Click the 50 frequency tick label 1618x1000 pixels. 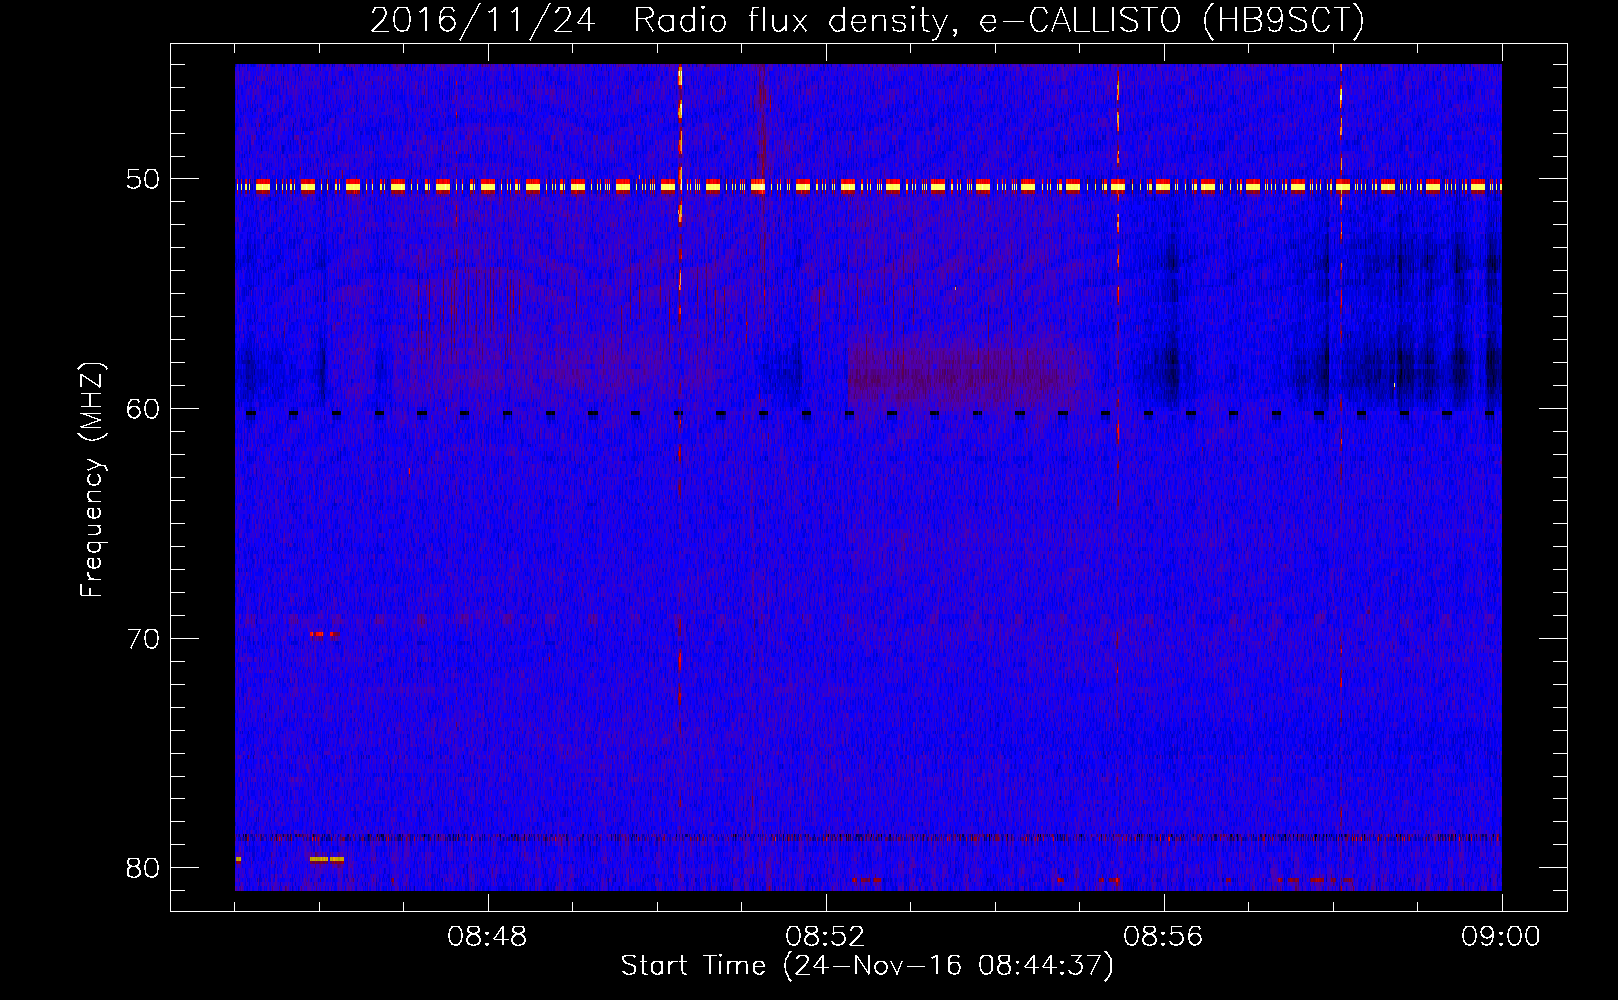[143, 179]
